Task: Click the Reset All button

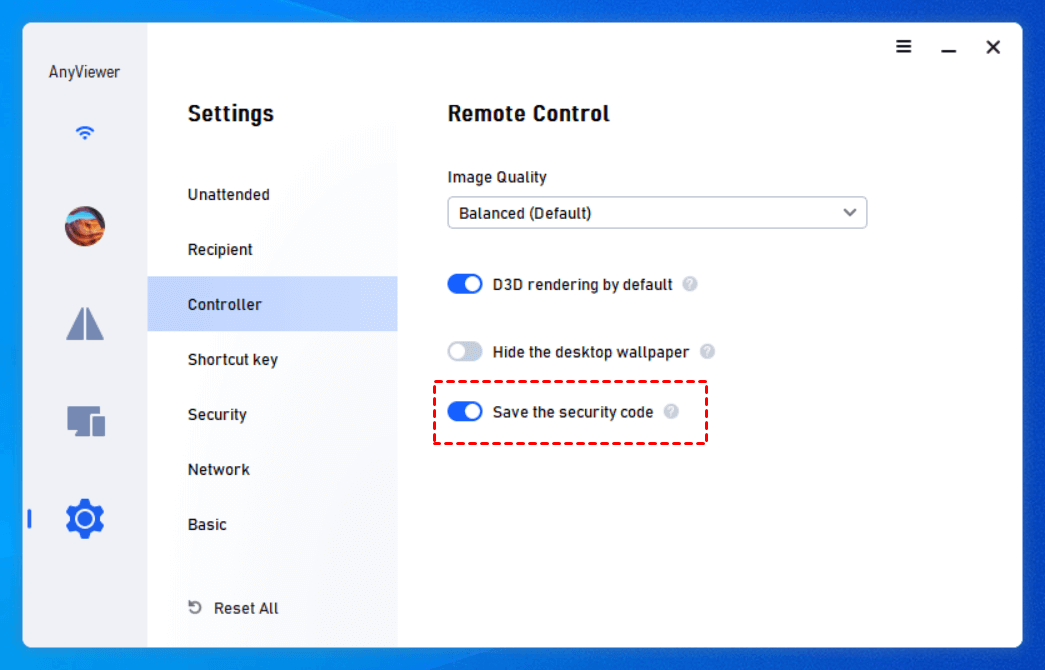Action: [234, 608]
